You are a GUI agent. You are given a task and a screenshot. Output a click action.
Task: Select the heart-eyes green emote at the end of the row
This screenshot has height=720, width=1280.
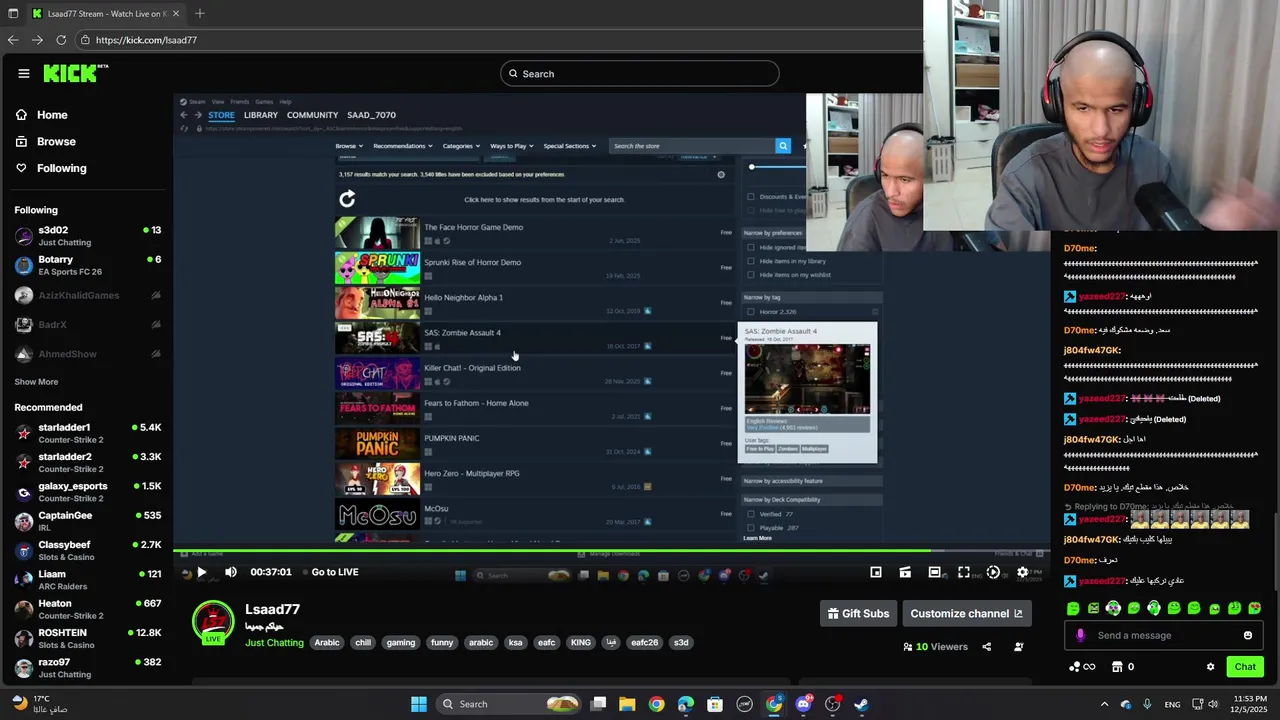coord(1255,608)
